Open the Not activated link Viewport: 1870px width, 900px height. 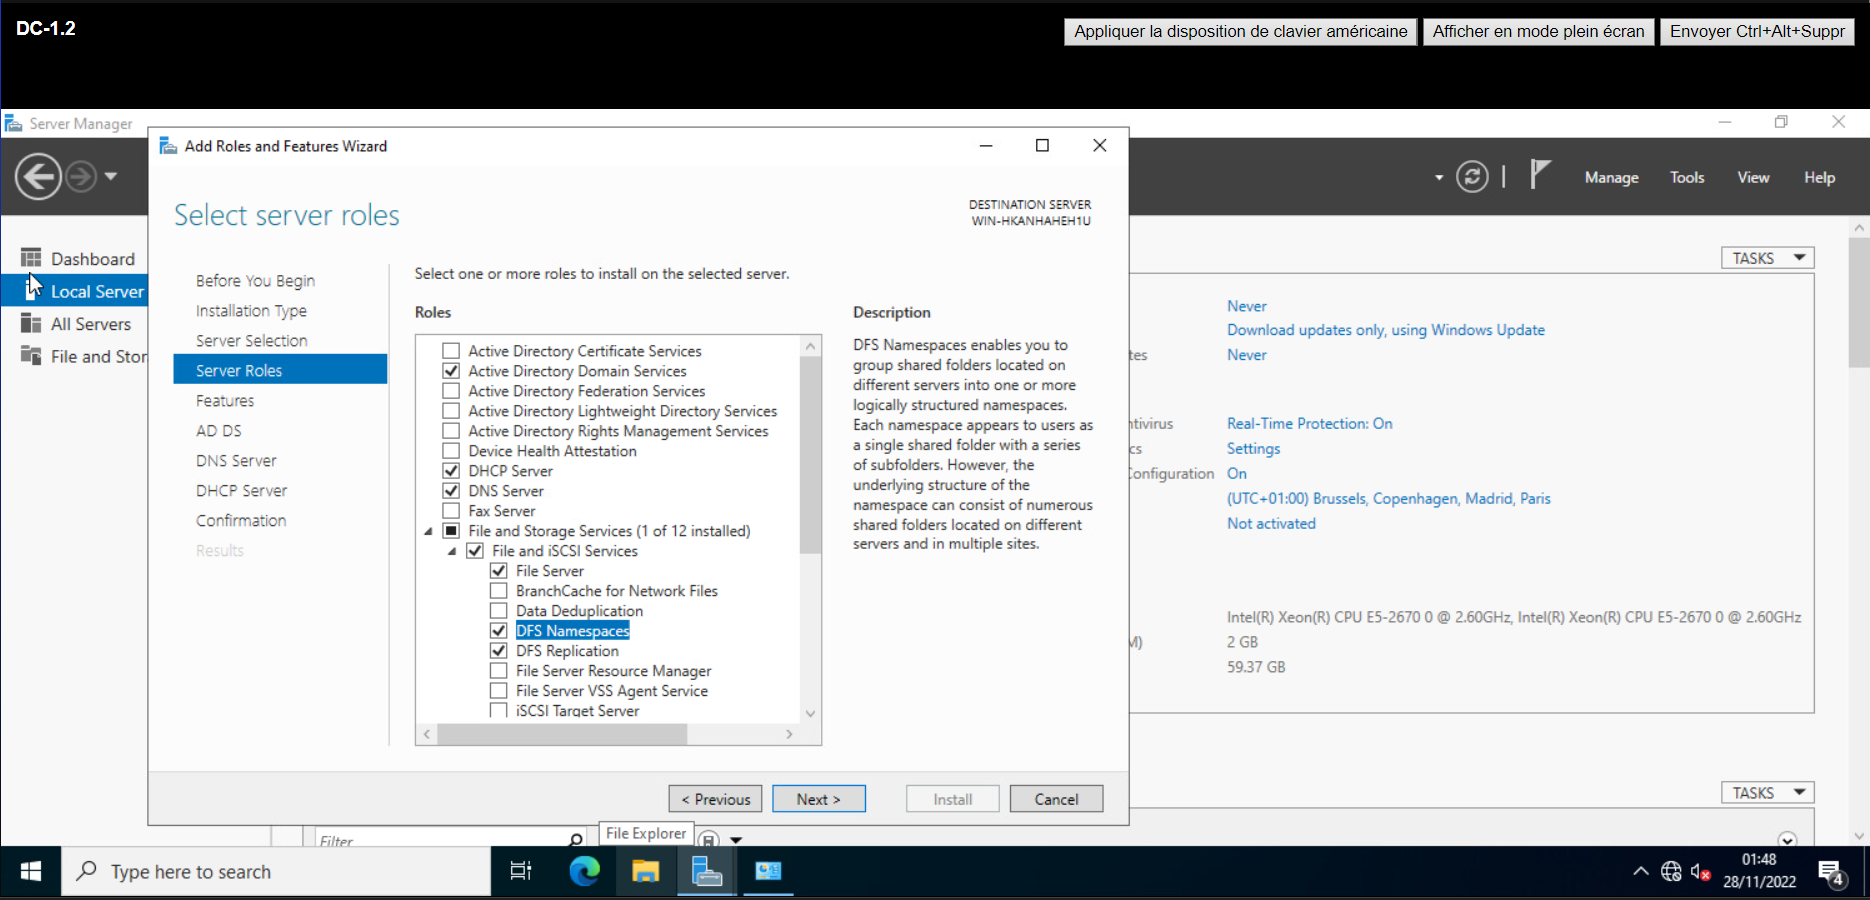pos(1271,523)
